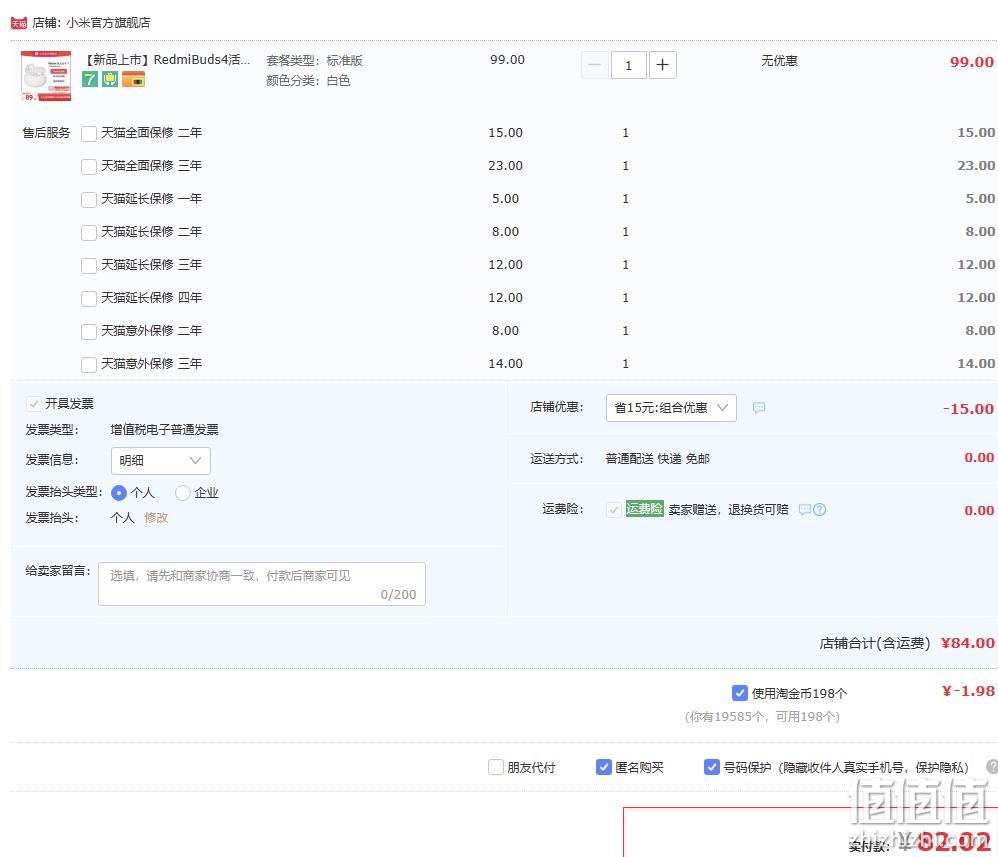Check 天猫延长保修 一年 option
The width and height of the screenshot is (998, 857).
(89, 199)
